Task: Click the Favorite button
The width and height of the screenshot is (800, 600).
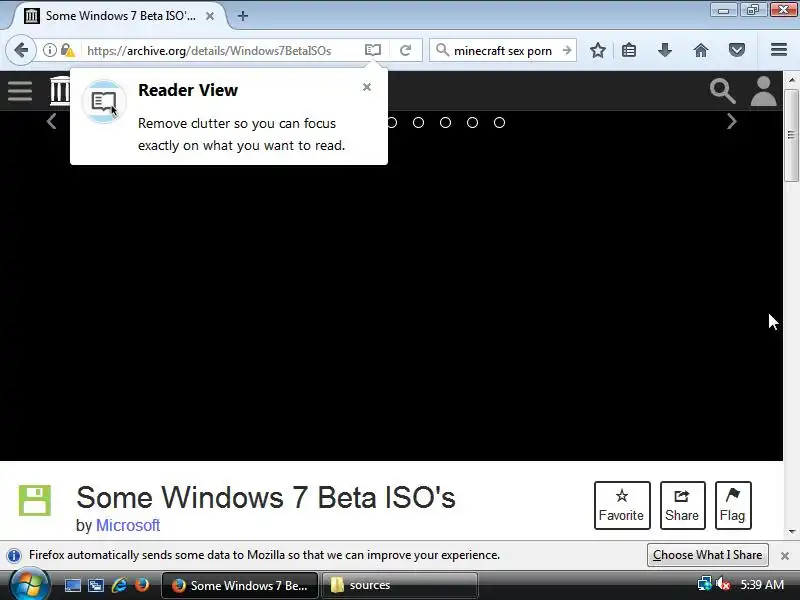Action: click(x=622, y=505)
